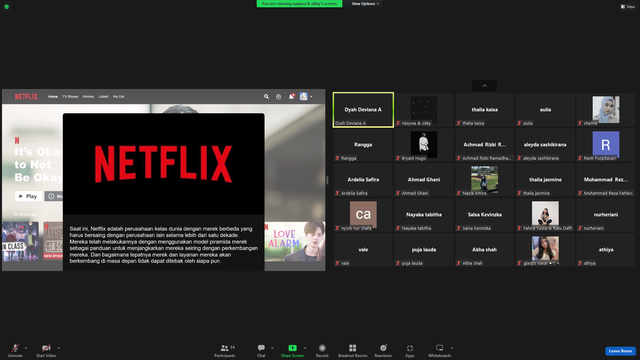This screenshot has width=640, height=360.
Task: Select Bryant Hugo participant tile
Action: tap(424, 145)
